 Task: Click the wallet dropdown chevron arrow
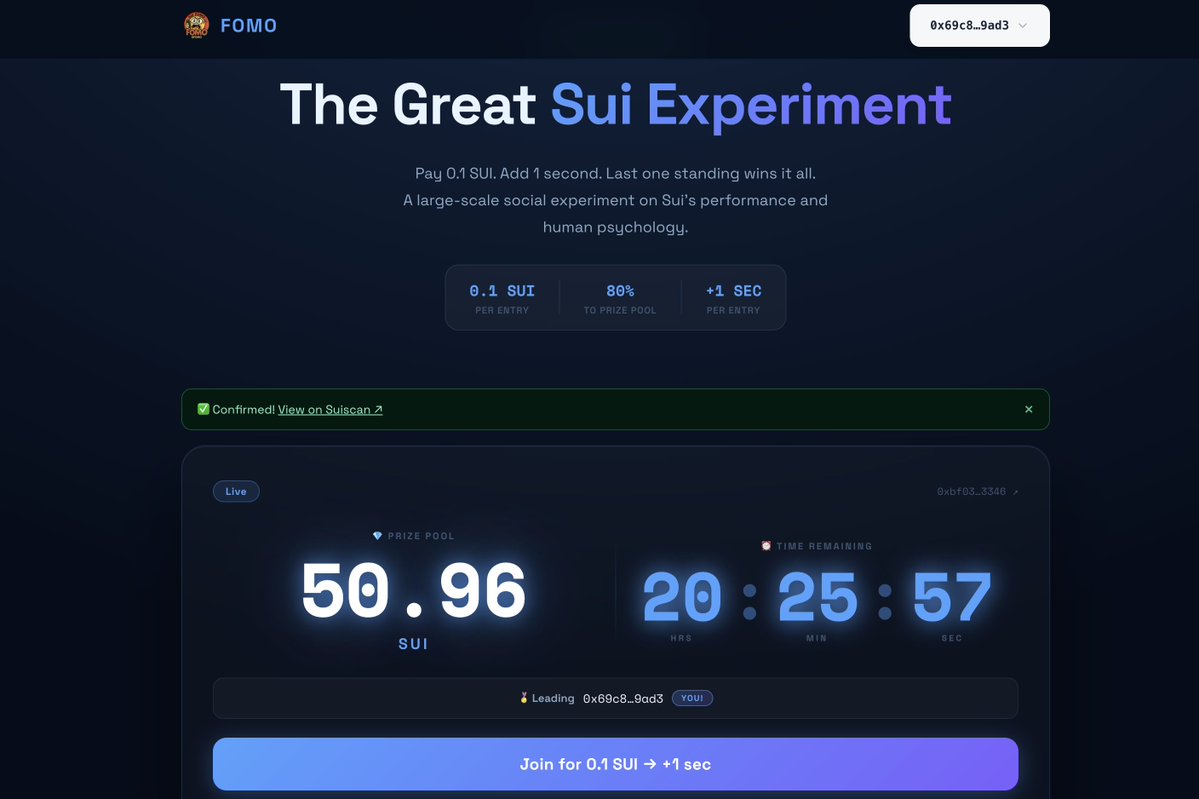1022,25
